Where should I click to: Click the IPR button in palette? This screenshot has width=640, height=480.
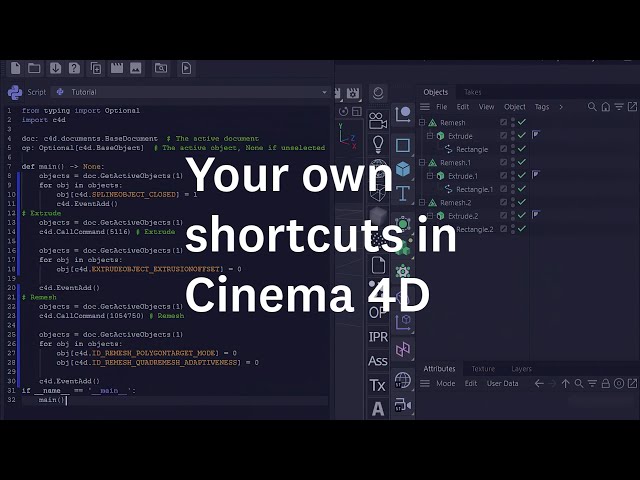[x=378, y=337]
